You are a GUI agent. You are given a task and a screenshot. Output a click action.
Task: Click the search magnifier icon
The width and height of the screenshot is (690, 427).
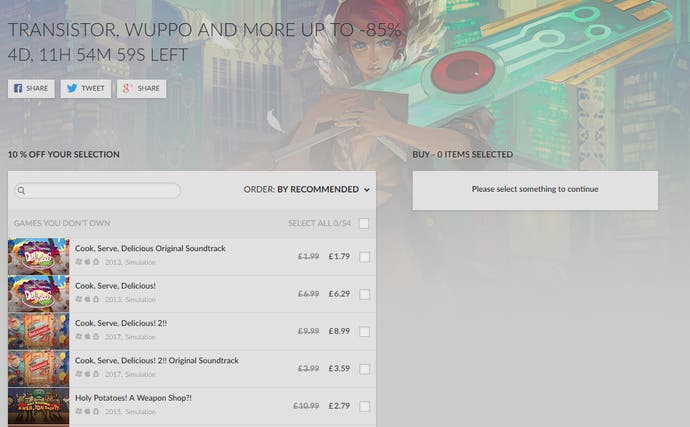pos(21,191)
